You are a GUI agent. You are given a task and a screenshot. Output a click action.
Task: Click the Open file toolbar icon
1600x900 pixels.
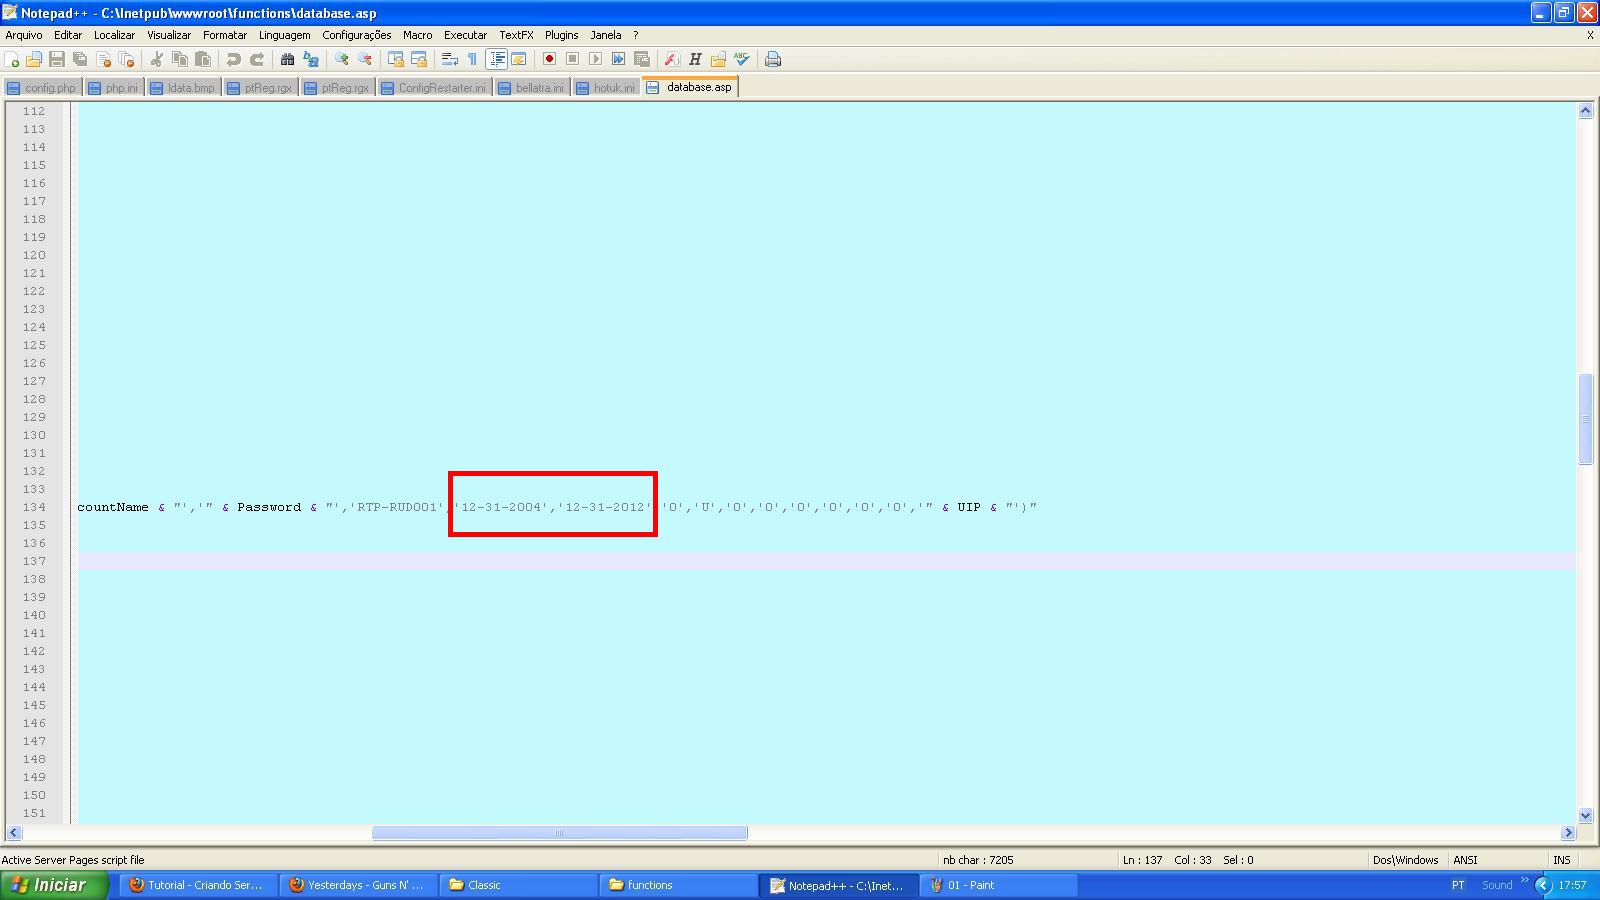[x=34, y=59]
